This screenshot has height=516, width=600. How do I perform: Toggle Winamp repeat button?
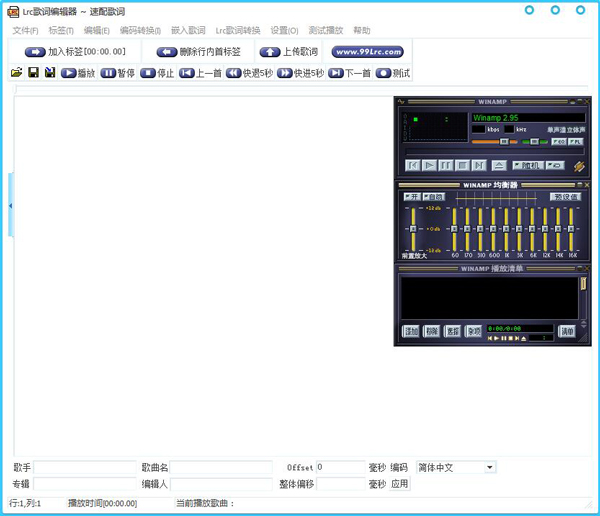pyautogui.click(x=555, y=165)
